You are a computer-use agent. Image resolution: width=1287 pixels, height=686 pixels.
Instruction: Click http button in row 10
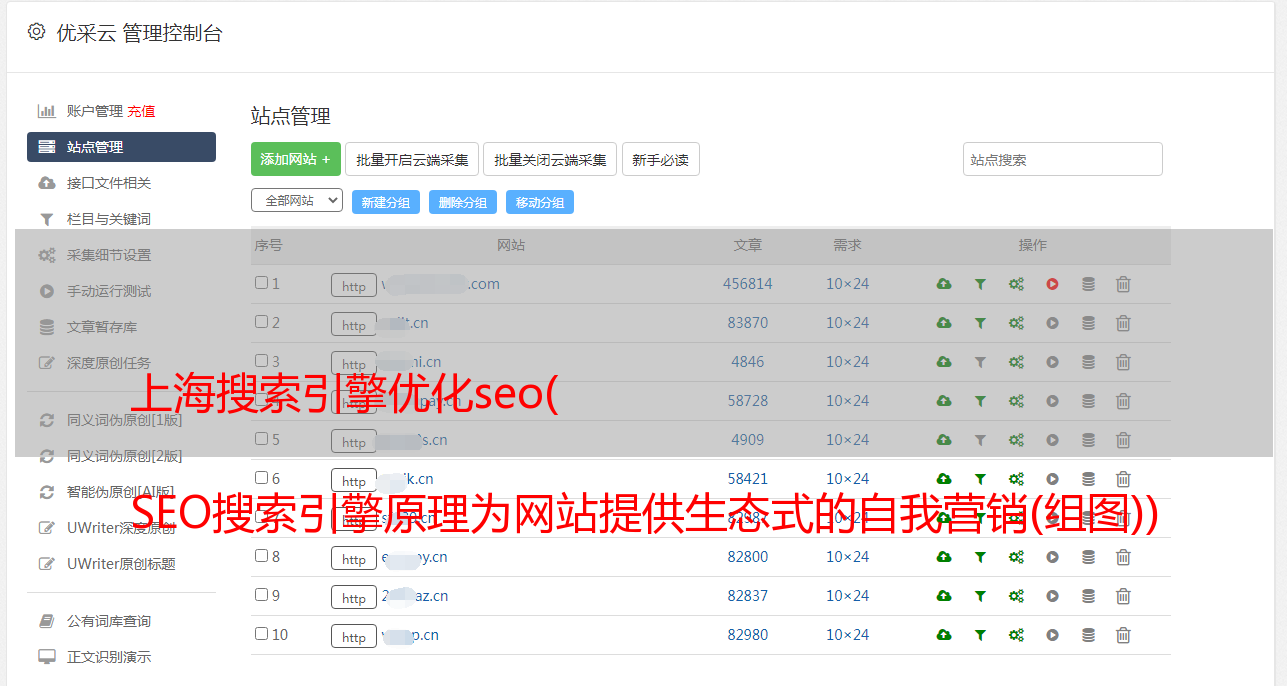(354, 637)
